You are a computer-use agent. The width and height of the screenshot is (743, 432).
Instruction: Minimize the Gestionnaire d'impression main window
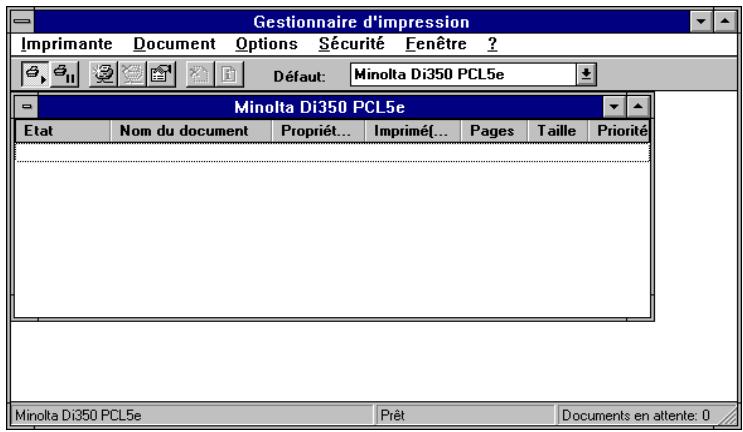(x=701, y=21)
